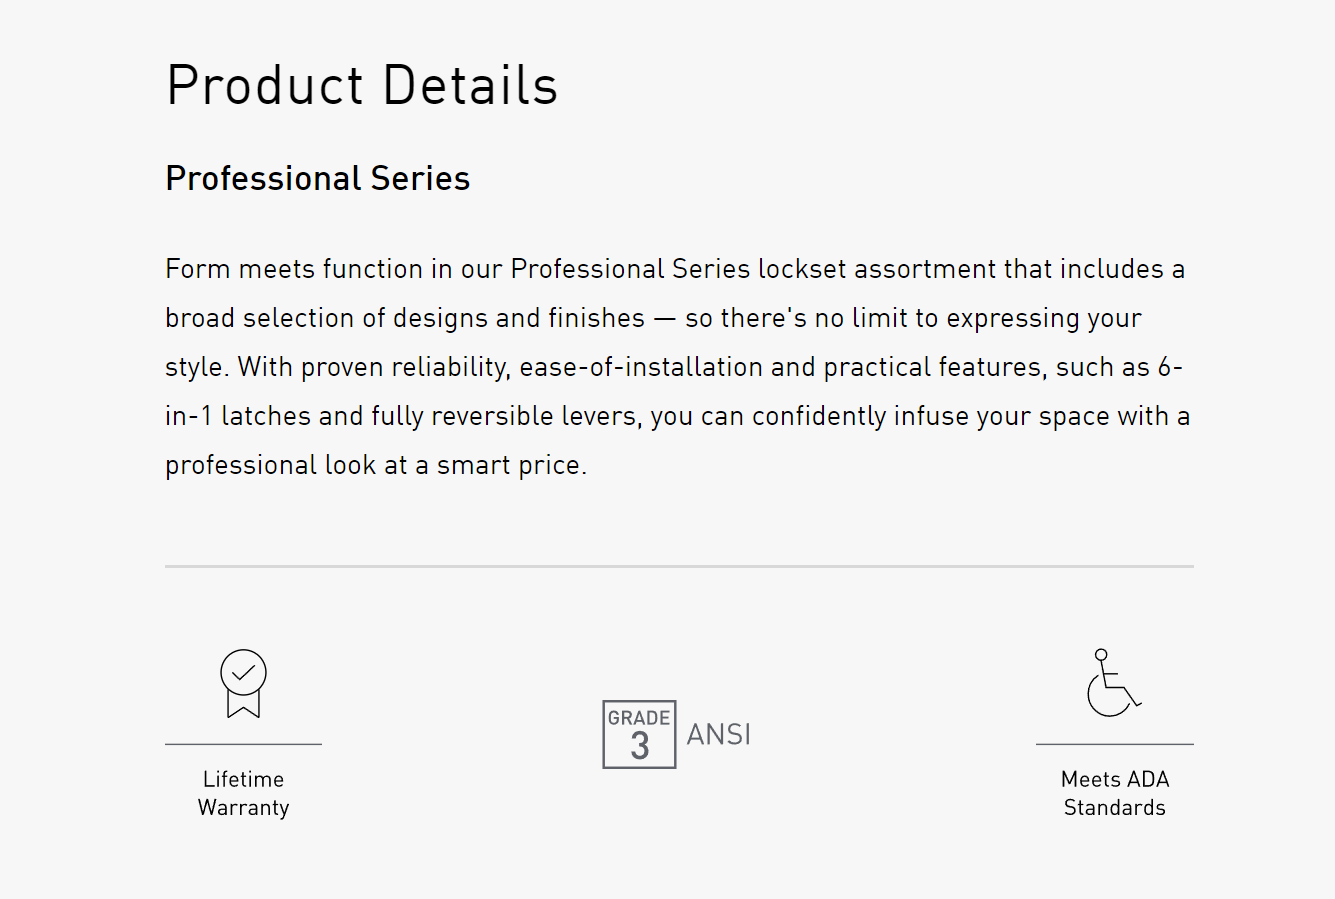Click the underline beneath the wheelchair icon
This screenshot has height=899, width=1335.
pyautogui.click(x=1114, y=744)
